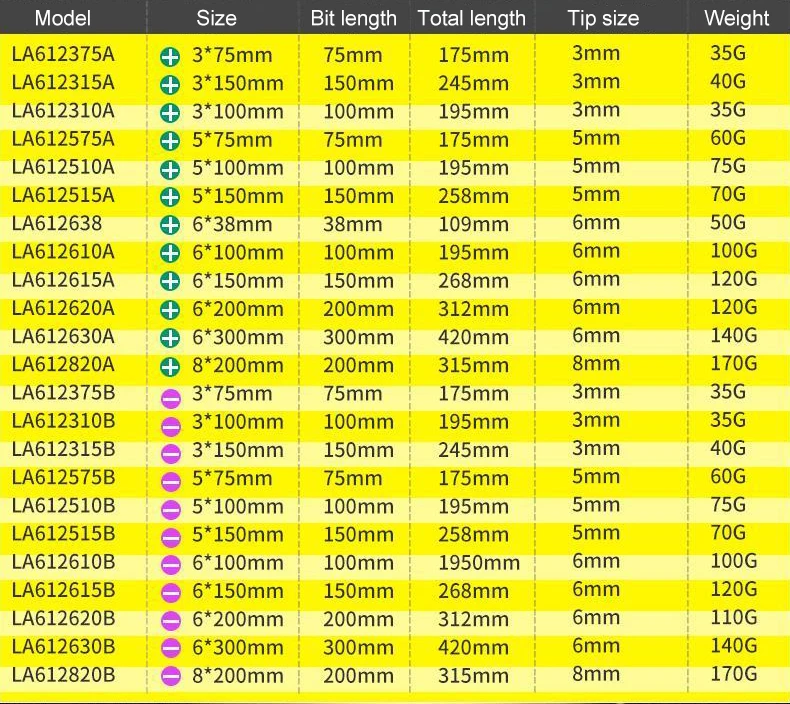The image size is (790, 704).
Task: Click the 38mm bit length value
Action: pos(353,224)
